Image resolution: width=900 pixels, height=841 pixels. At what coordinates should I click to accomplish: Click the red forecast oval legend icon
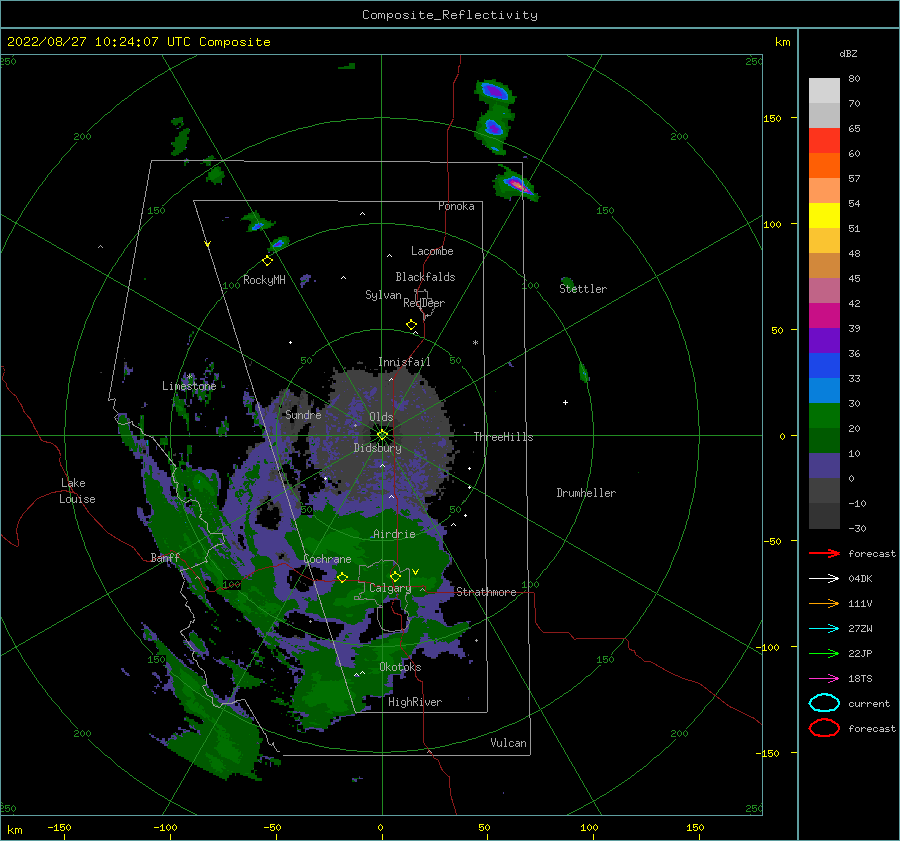[824, 728]
